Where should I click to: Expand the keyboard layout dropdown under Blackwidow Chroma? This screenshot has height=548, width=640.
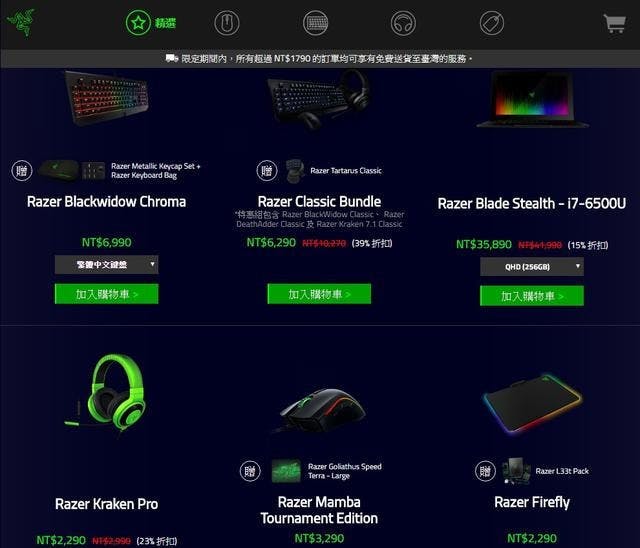click(x=107, y=265)
